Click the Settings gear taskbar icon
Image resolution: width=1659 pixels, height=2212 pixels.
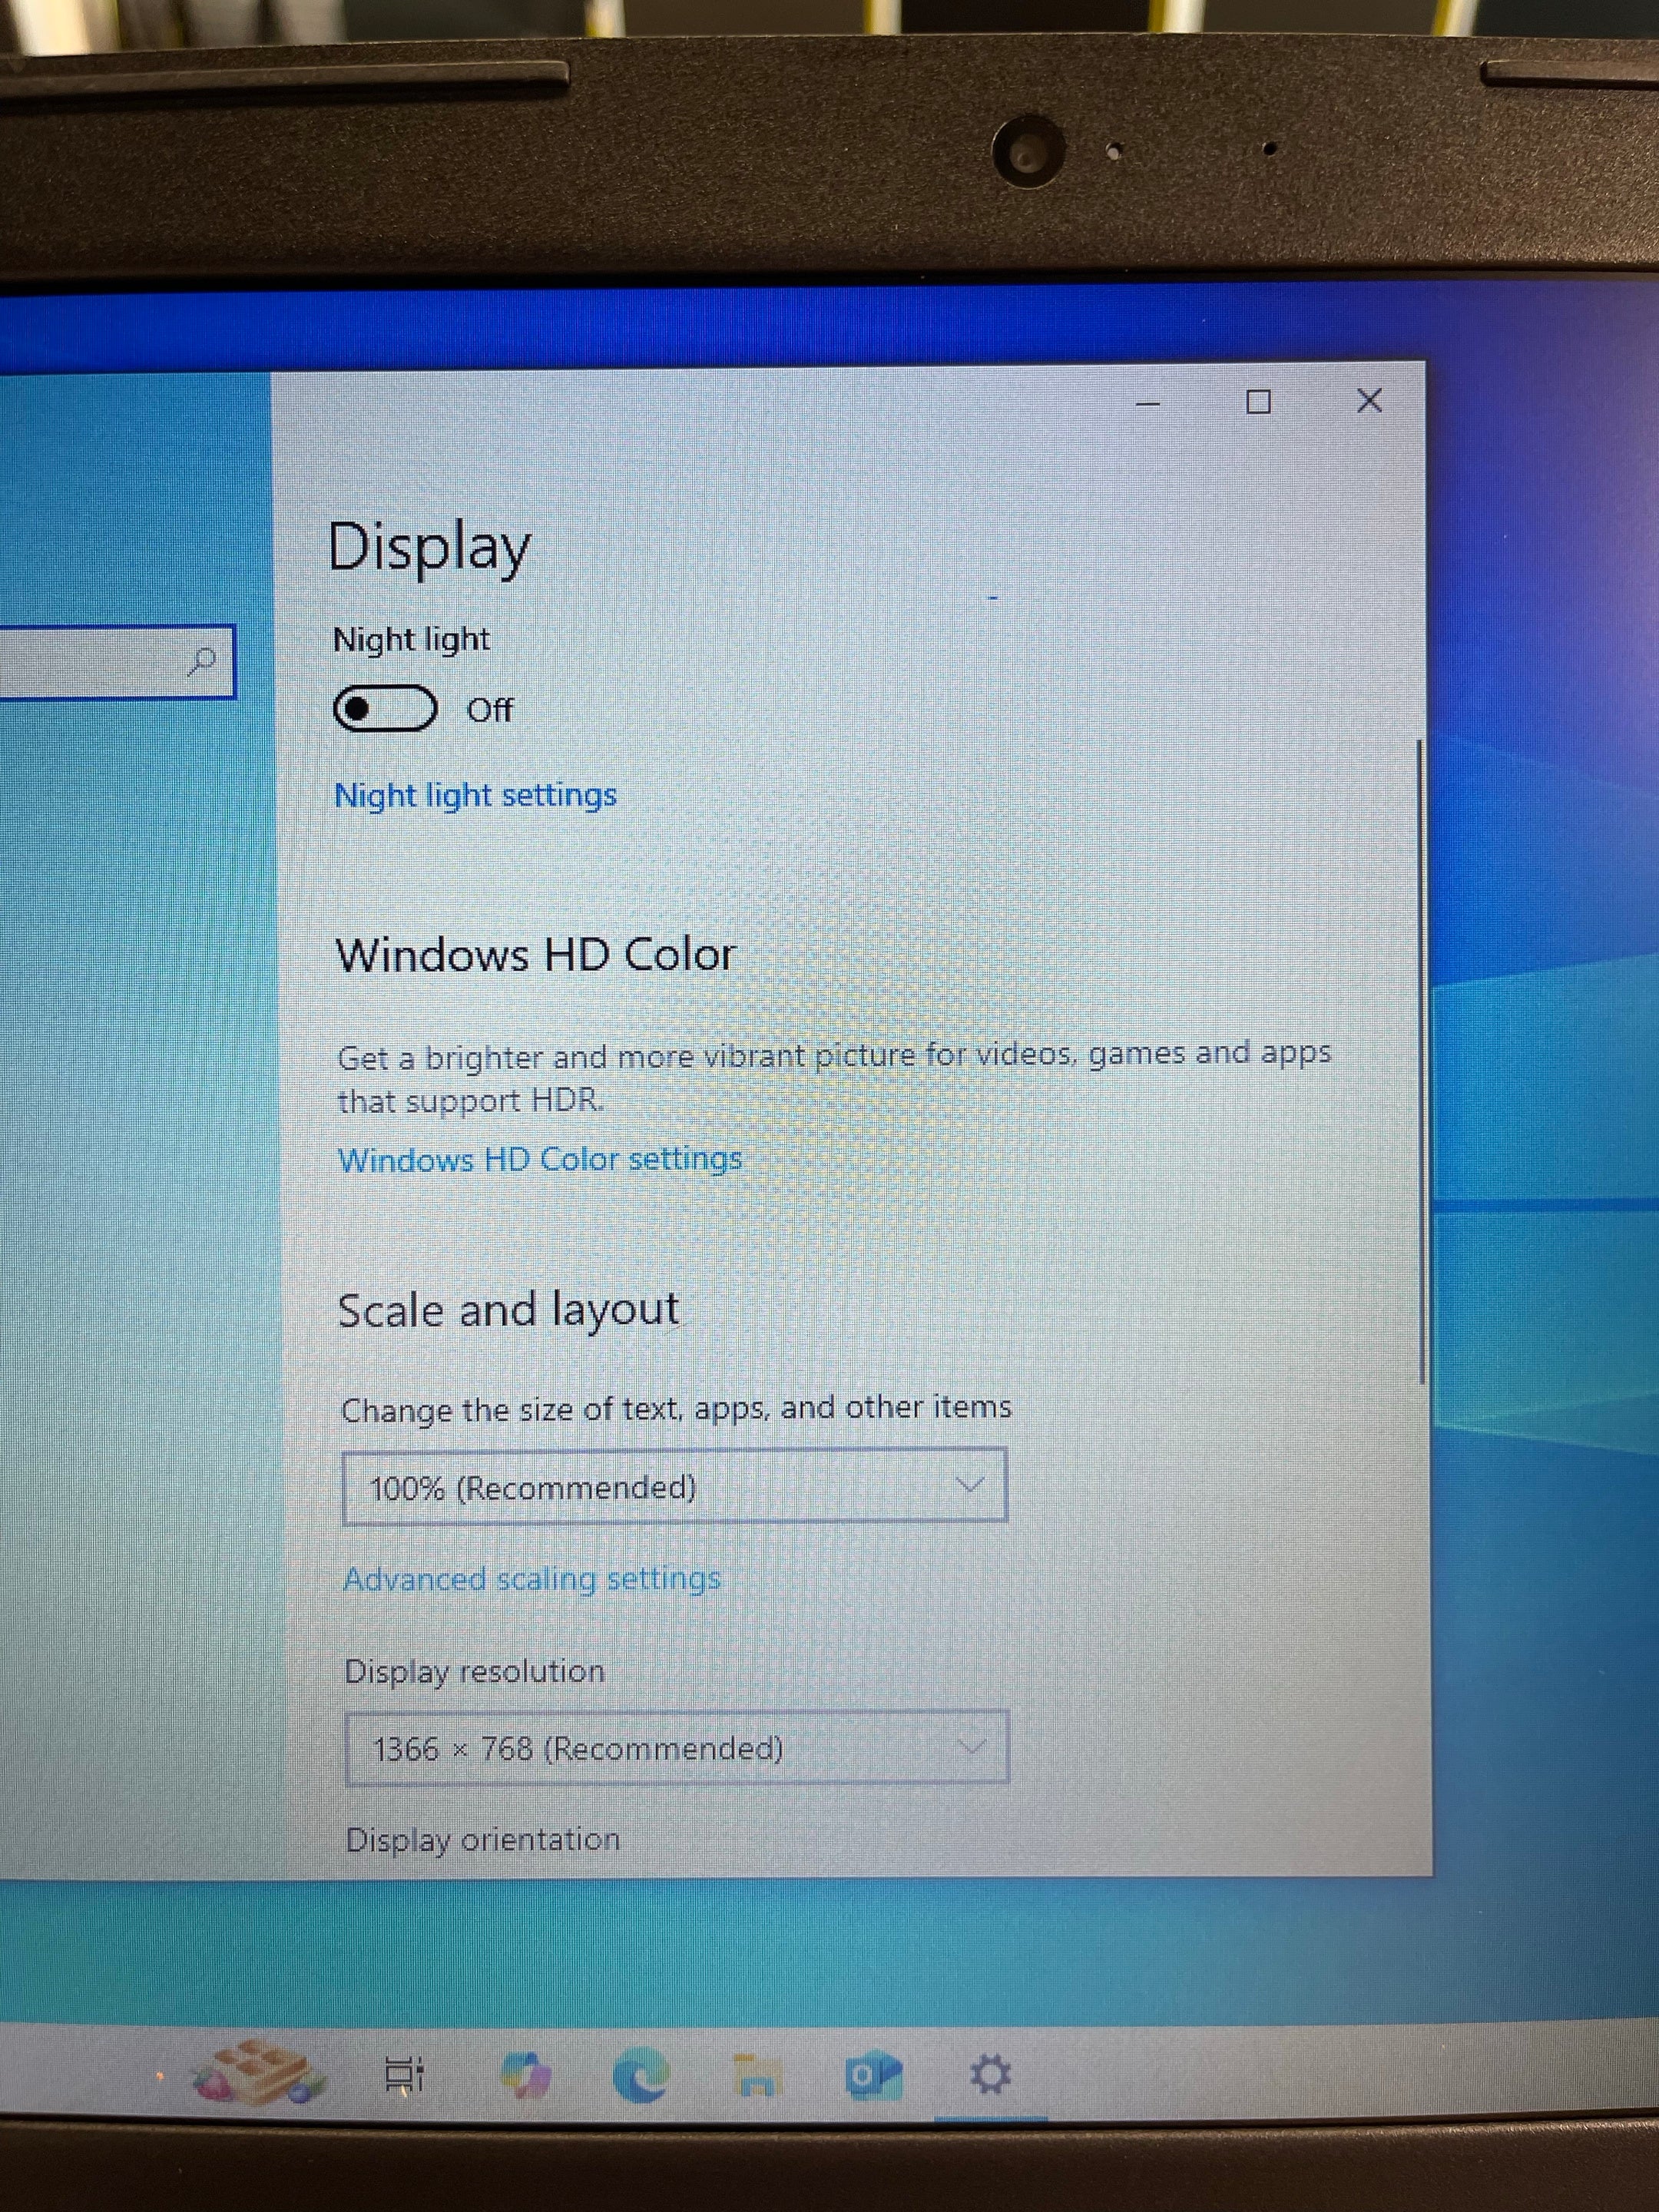991,2075
